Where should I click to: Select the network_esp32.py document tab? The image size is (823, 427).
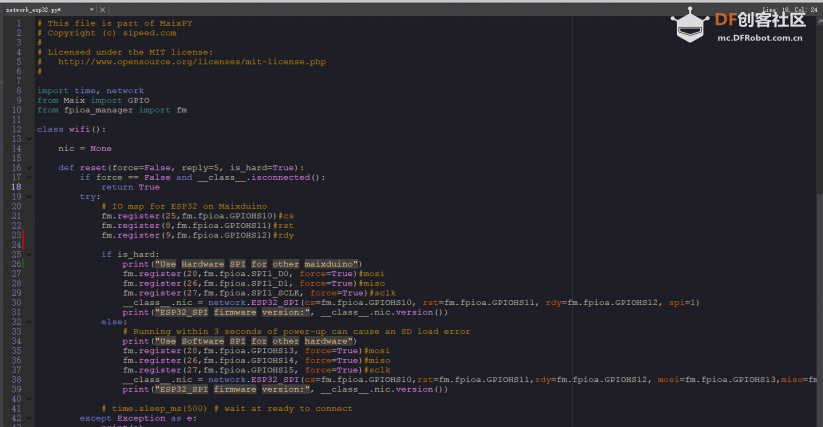click(x=33, y=10)
